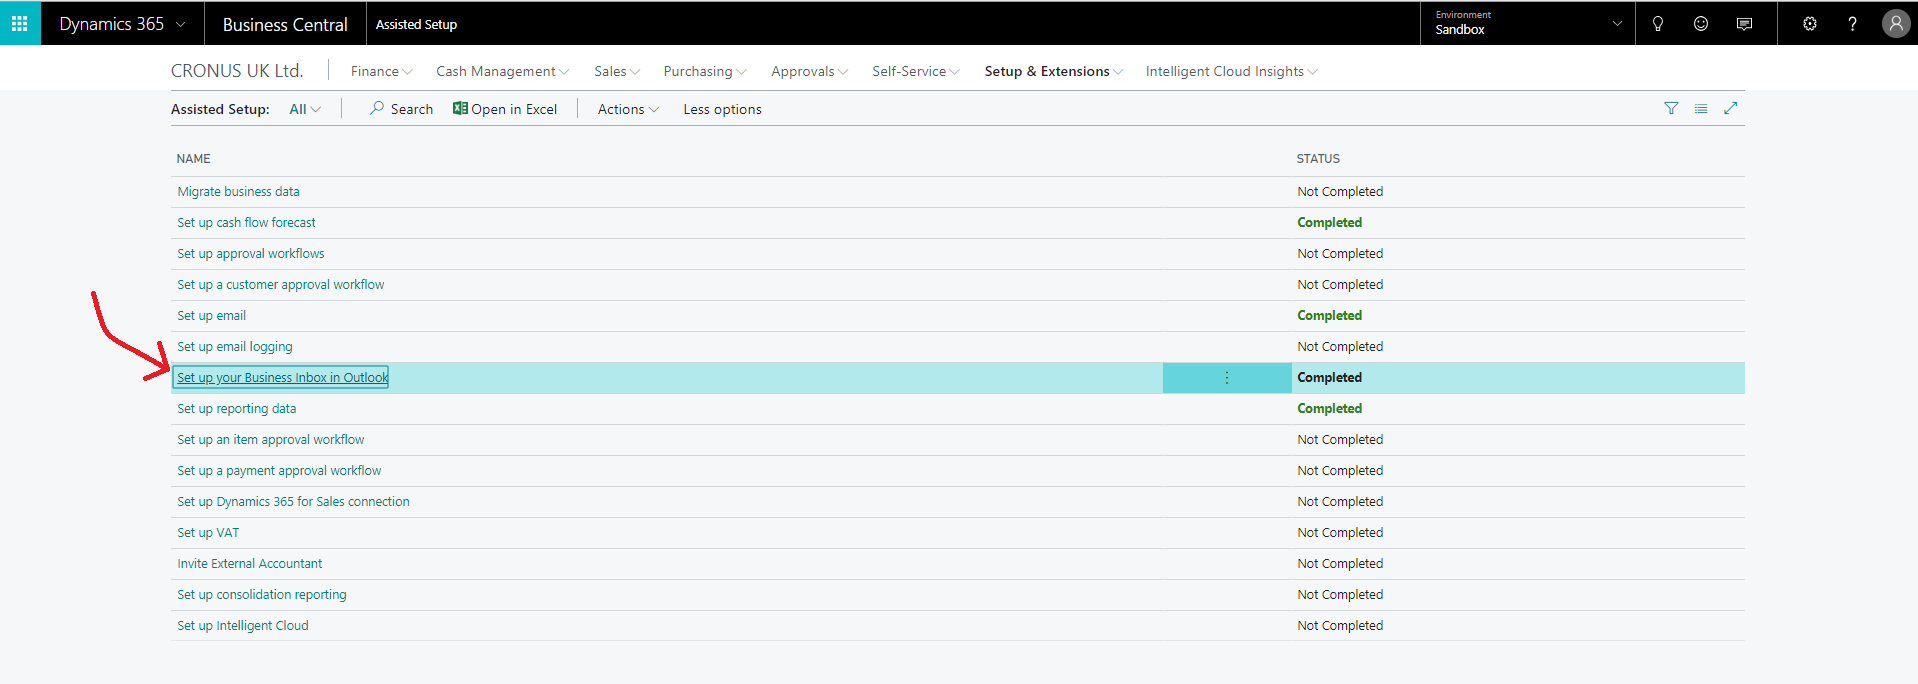Screen dimensions: 1918x684
Task: Click the CRONUS UK Ltd. company name
Action: coord(237,71)
